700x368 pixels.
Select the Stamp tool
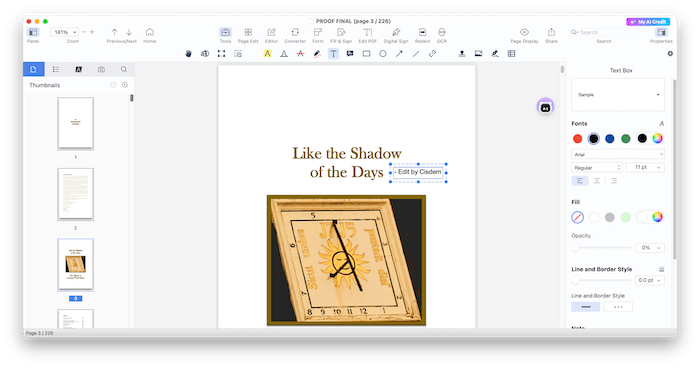[x=462, y=54]
